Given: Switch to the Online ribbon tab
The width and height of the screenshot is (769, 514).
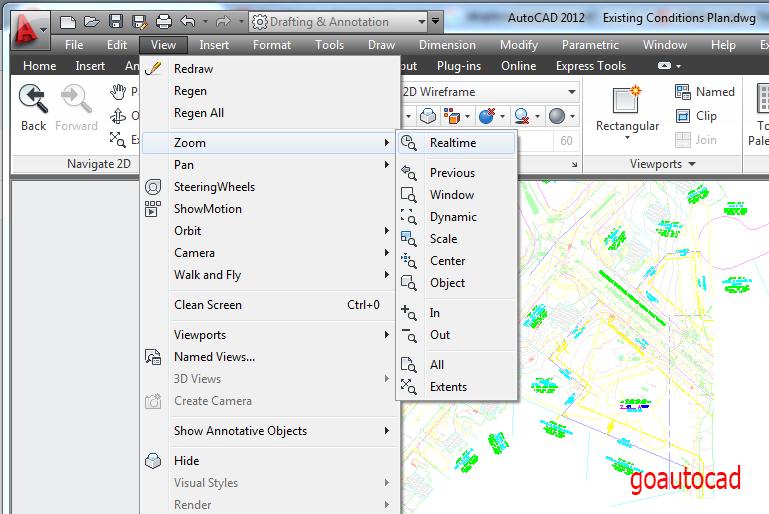Looking at the screenshot, I should (x=519, y=66).
